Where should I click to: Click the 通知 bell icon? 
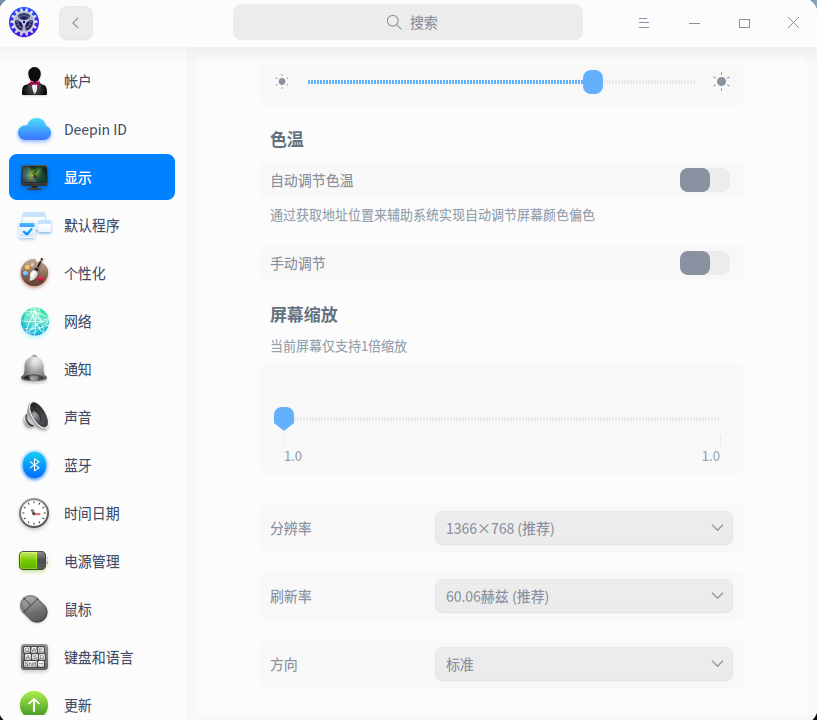[x=34, y=369]
